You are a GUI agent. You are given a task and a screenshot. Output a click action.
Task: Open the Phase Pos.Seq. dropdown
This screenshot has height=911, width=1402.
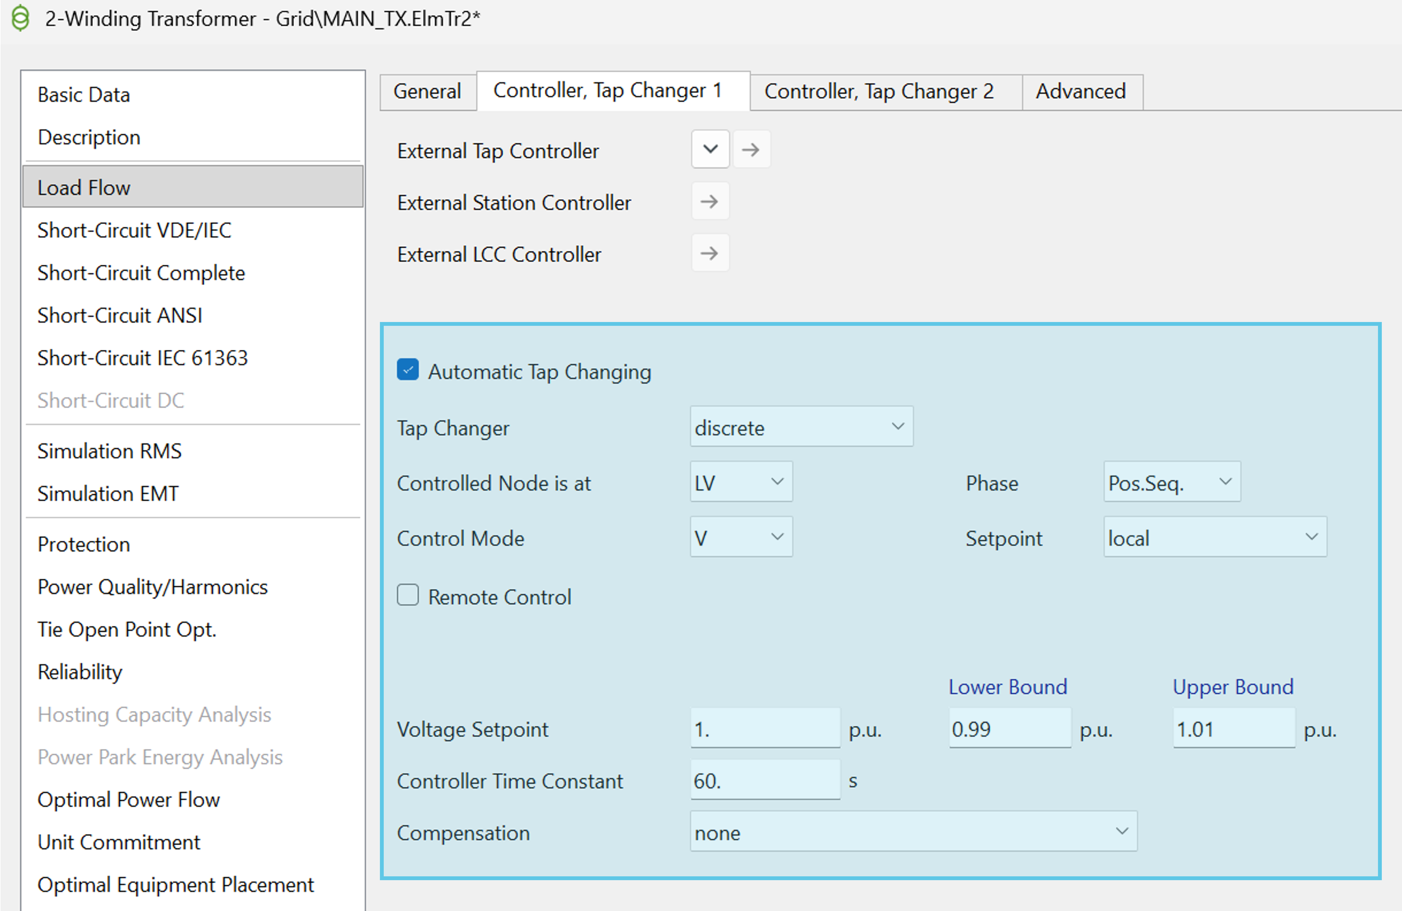tap(1172, 482)
